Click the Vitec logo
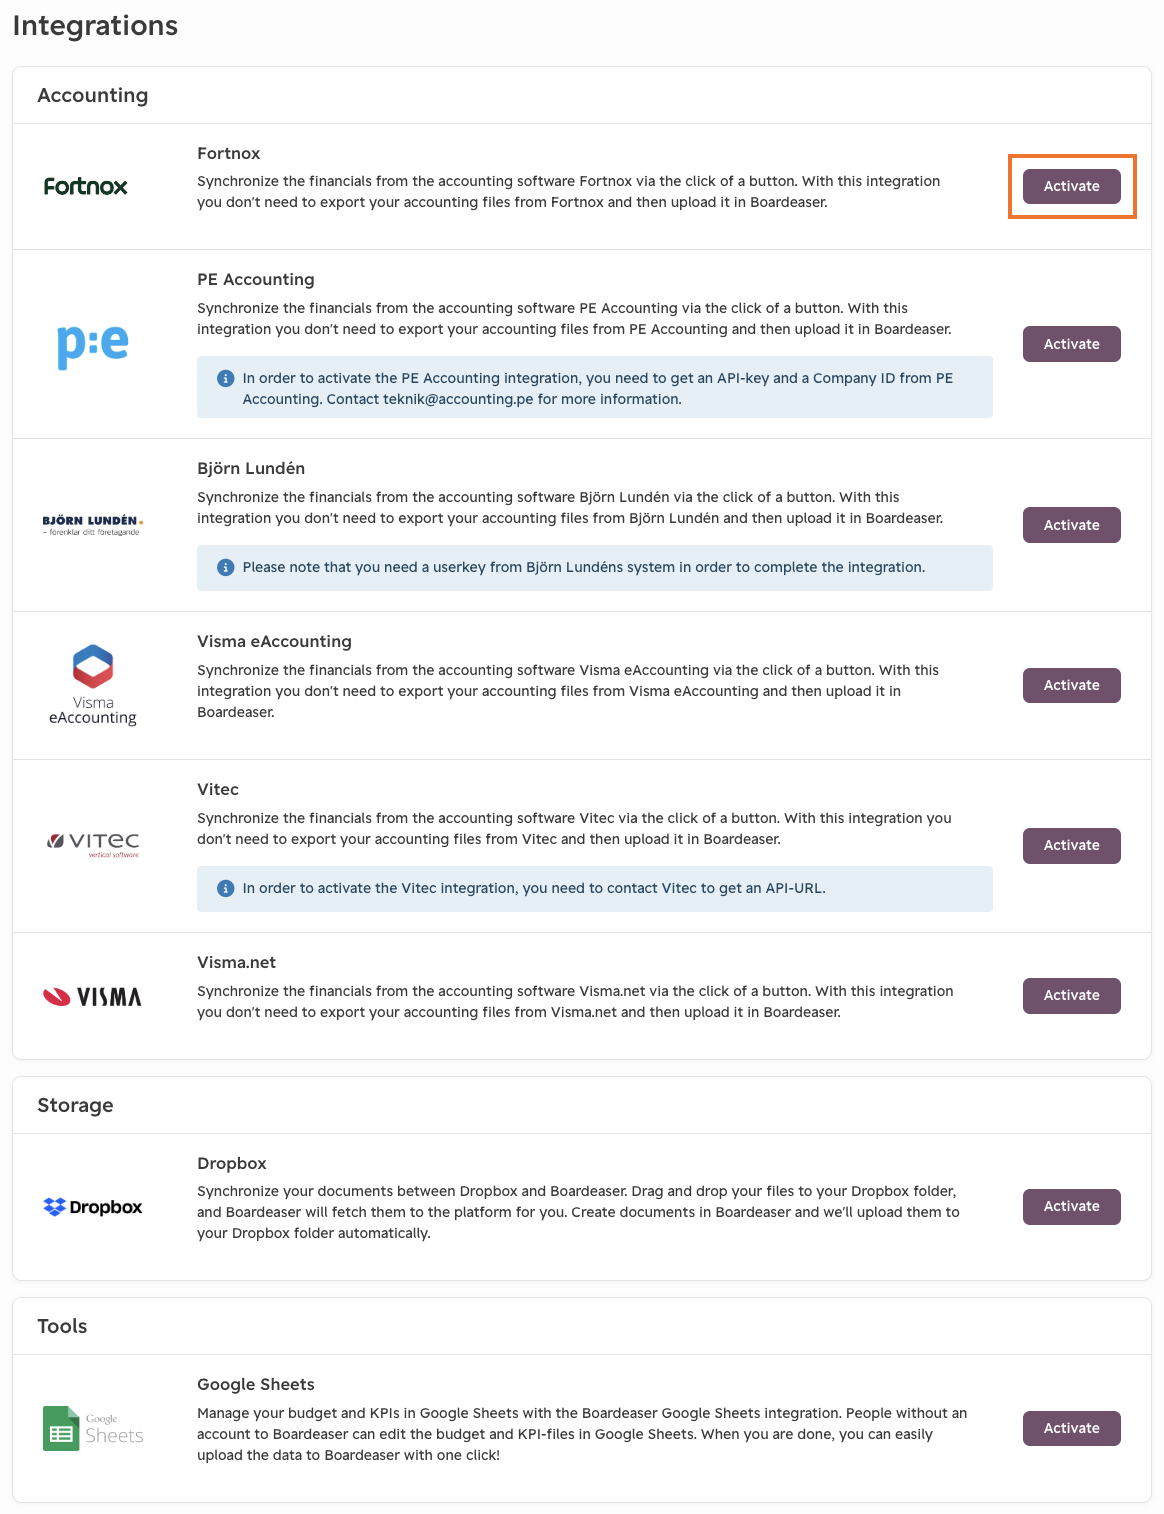The width and height of the screenshot is (1164, 1514). tap(93, 845)
